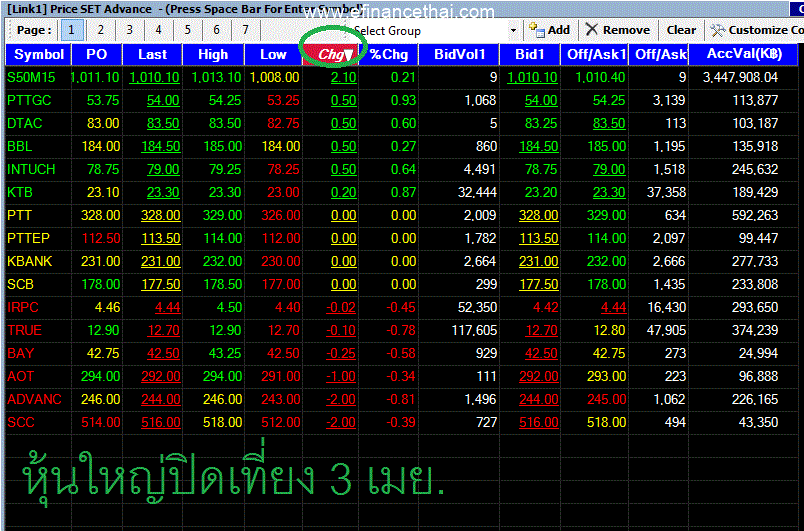This screenshot has width=804, height=531.
Task: Open the Select Group dropdown
Action: click(x=513, y=31)
